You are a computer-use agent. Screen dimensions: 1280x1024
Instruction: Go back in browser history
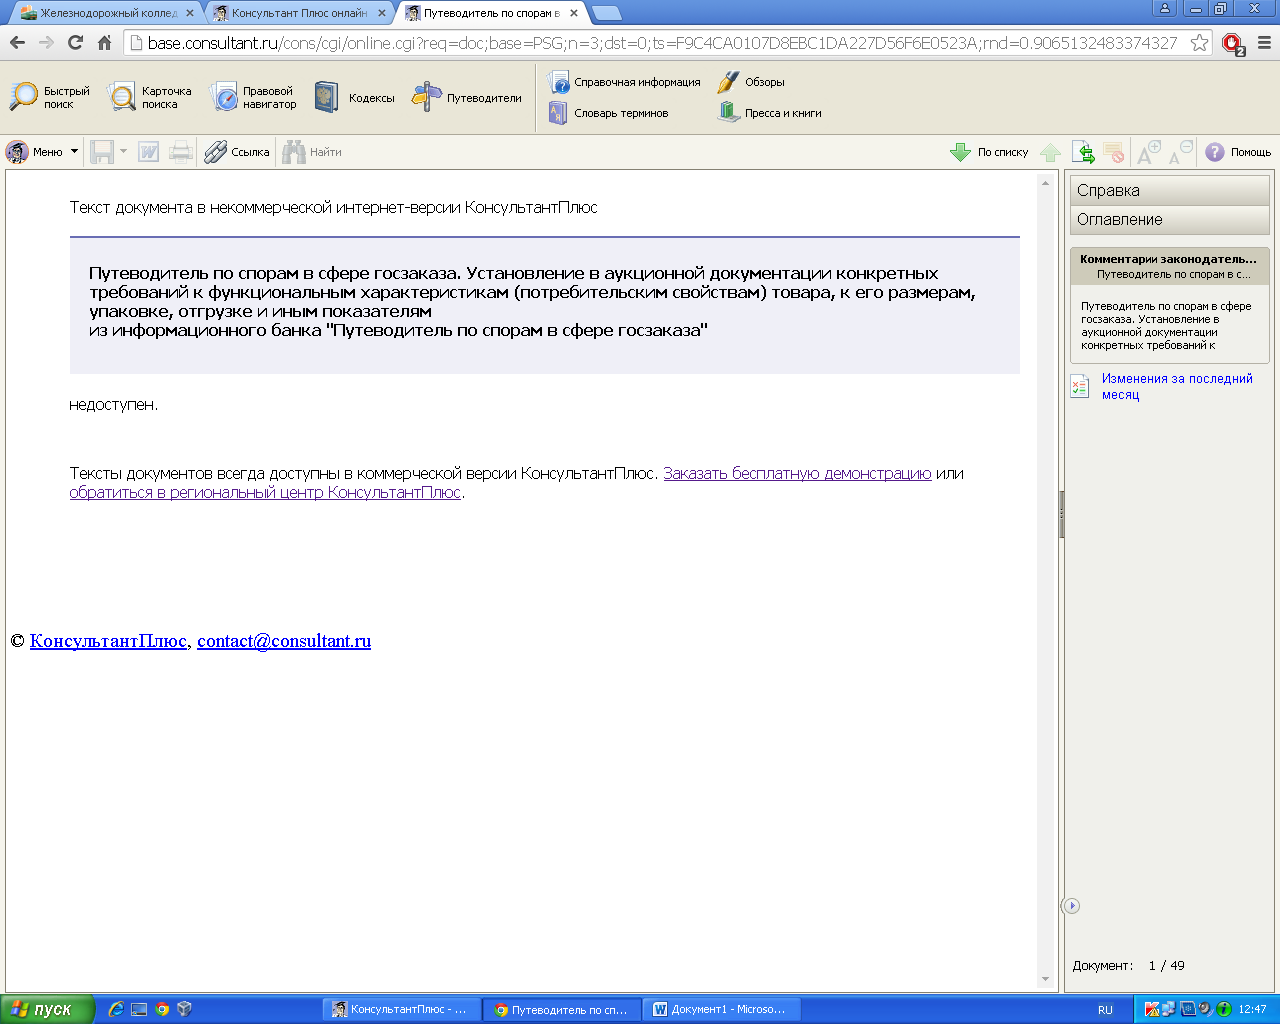[17, 43]
